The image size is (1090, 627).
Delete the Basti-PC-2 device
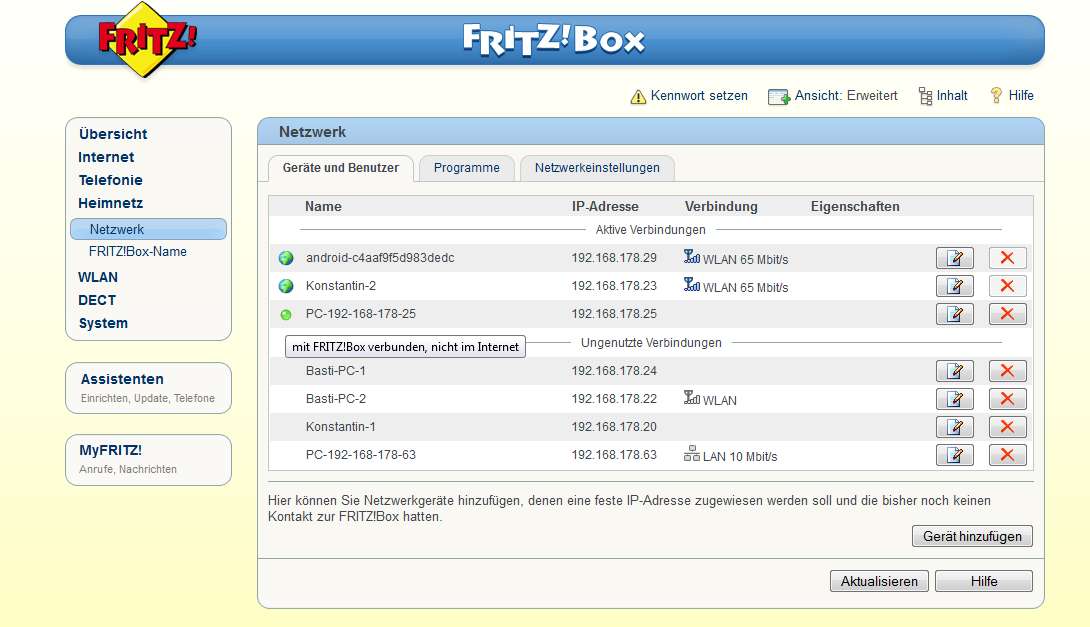point(1007,399)
